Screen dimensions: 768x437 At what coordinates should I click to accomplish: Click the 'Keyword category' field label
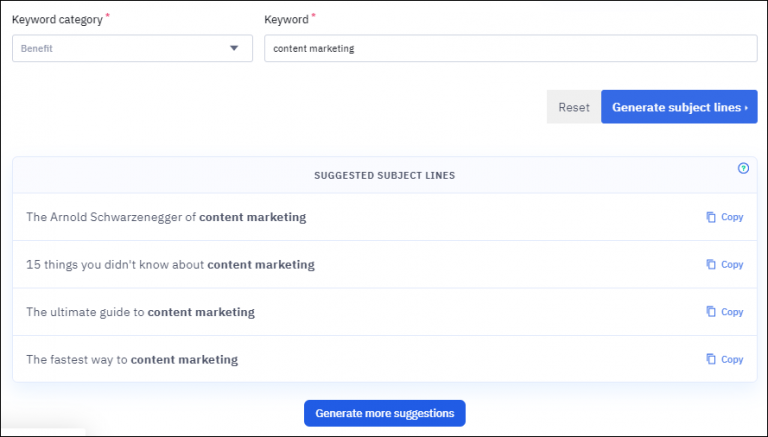point(57,20)
